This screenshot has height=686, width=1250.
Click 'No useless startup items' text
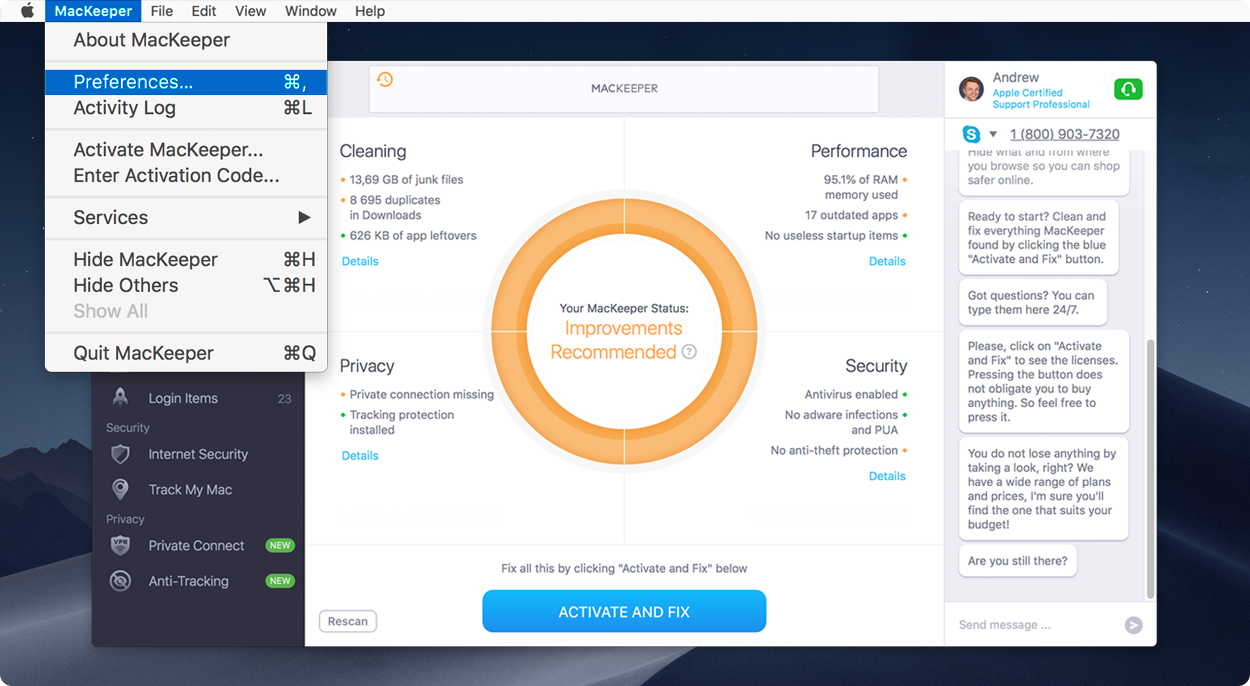click(x=831, y=235)
